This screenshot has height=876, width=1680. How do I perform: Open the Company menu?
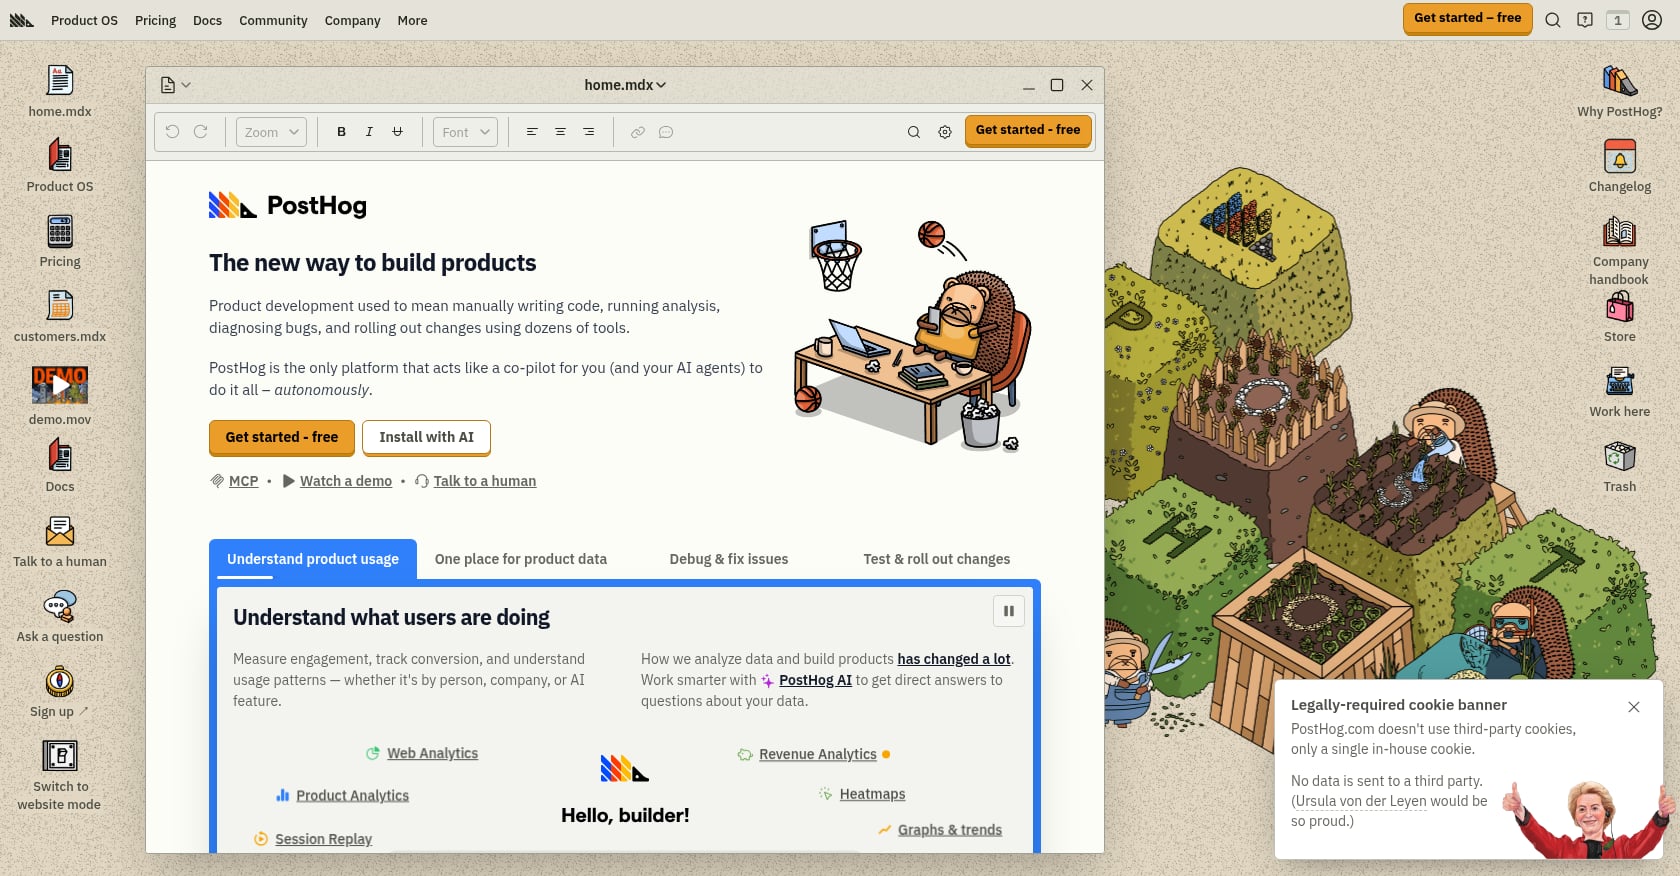pos(352,20)
